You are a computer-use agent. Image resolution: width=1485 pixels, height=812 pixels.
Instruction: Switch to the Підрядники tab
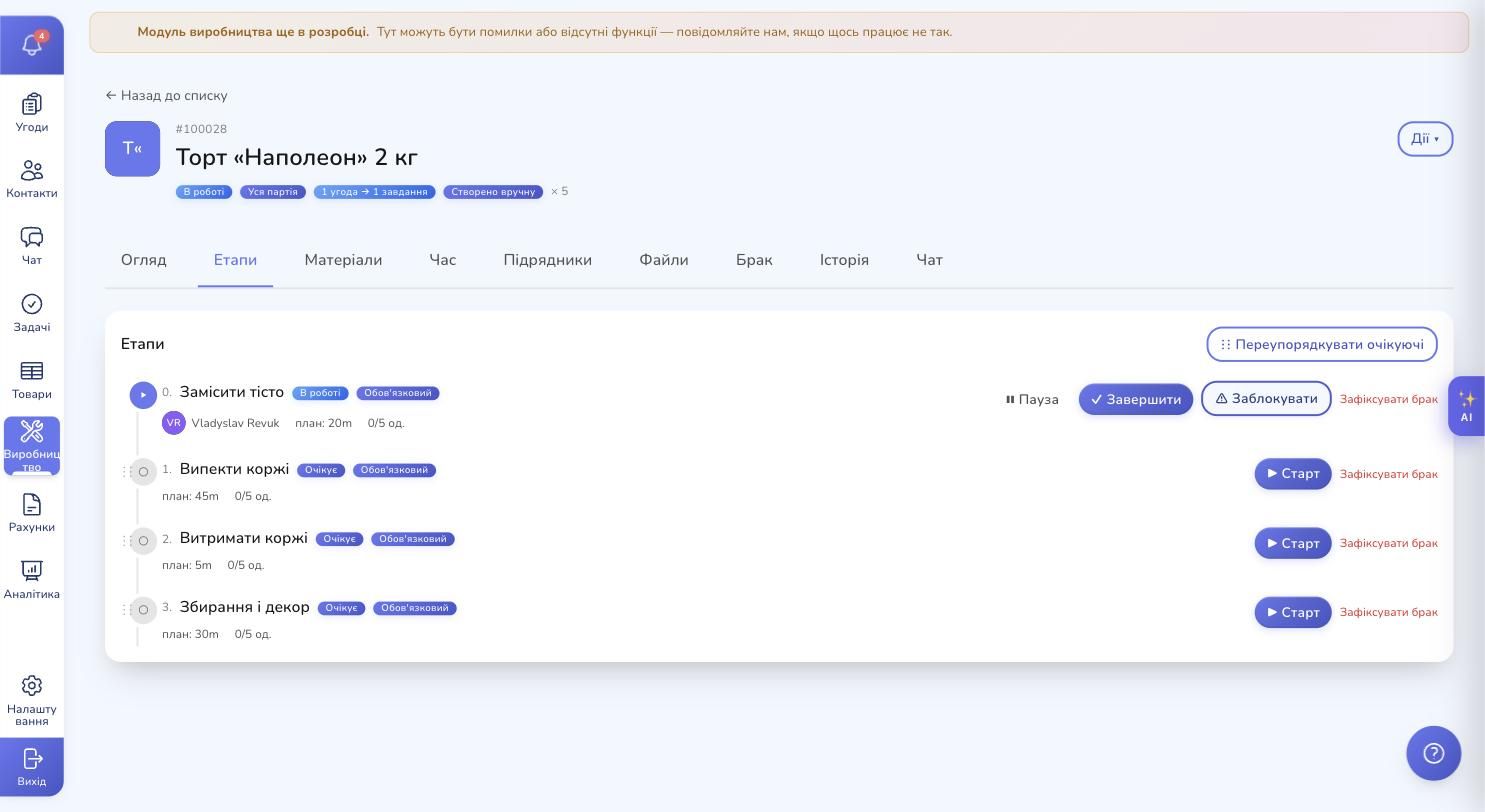point(548,260)
